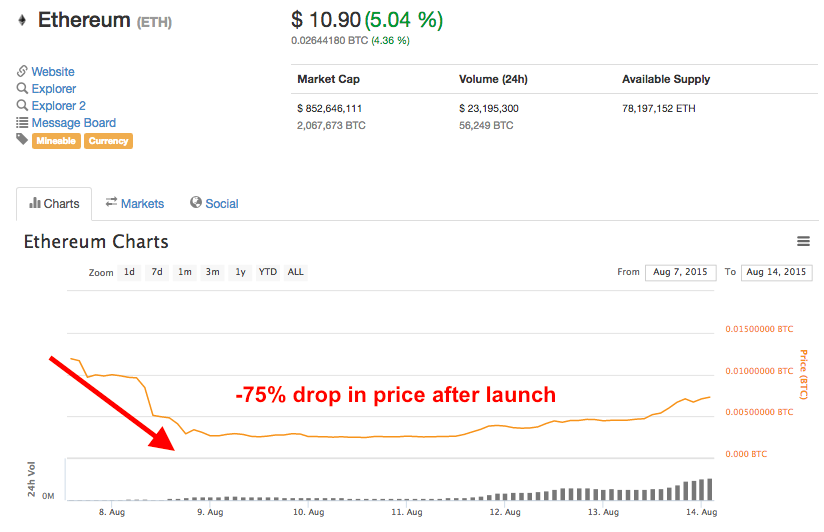Screen dimensions: 824x532
Task: Click the 12. Aug axis date
Action: click(505, 512)
